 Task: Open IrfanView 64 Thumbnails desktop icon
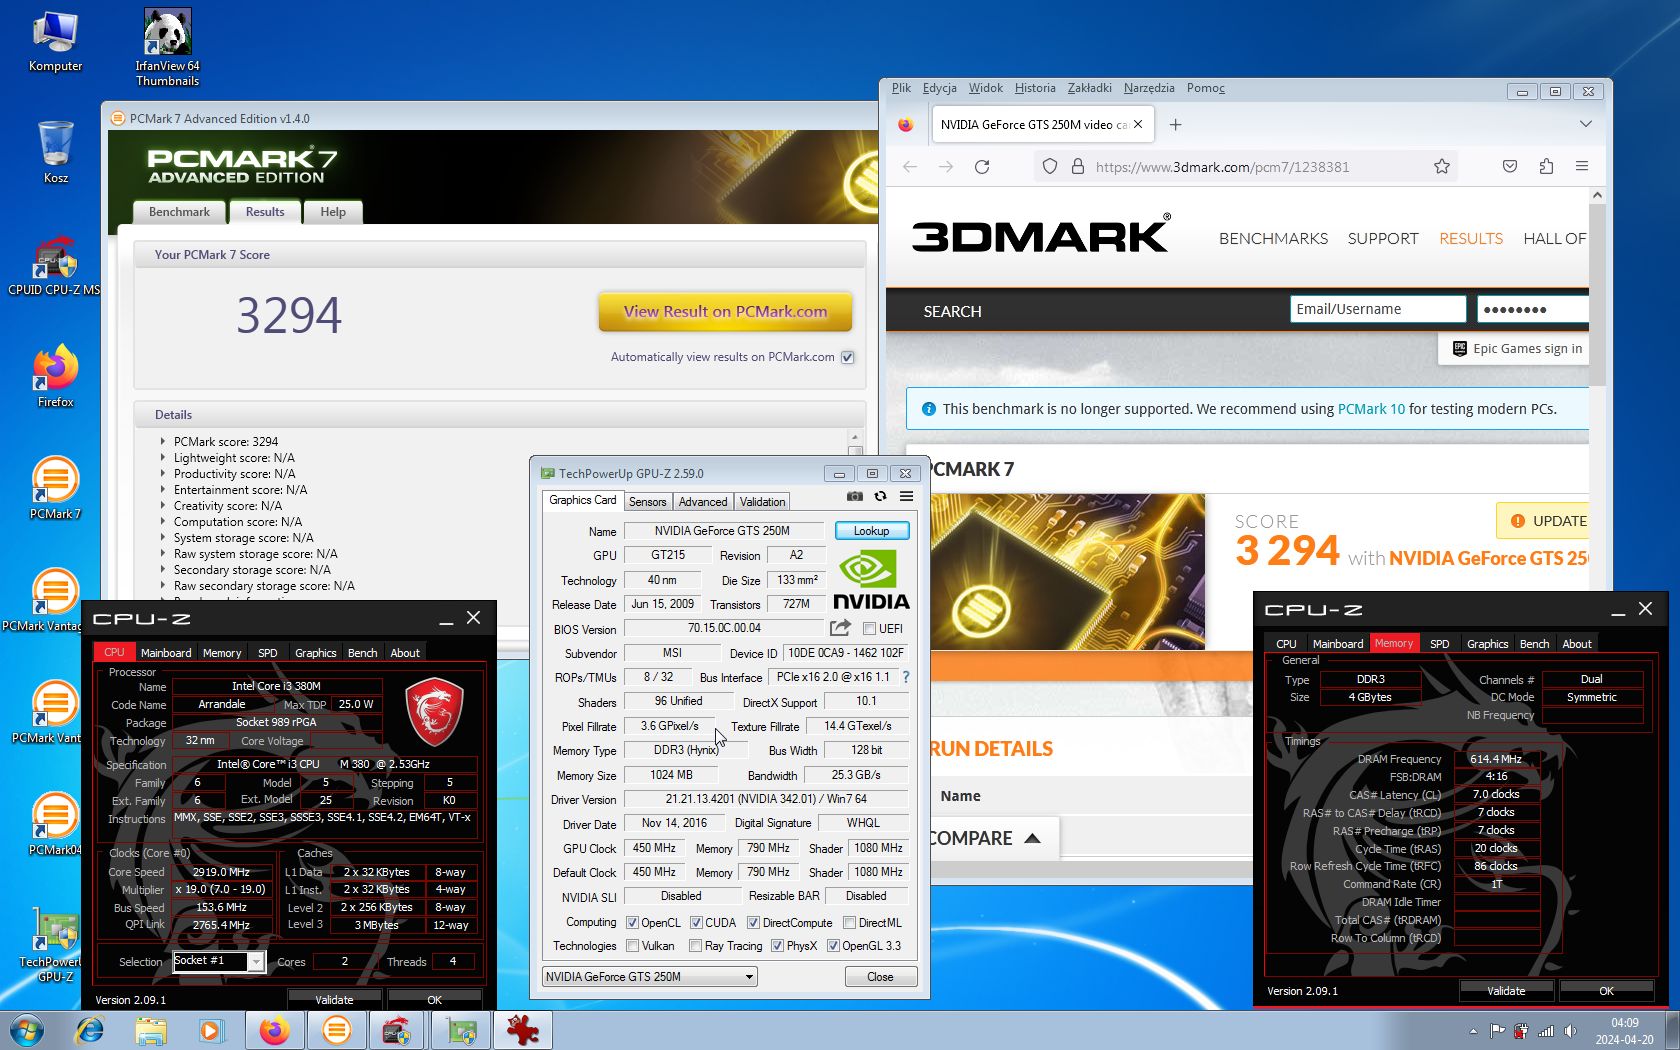(167, 46)
